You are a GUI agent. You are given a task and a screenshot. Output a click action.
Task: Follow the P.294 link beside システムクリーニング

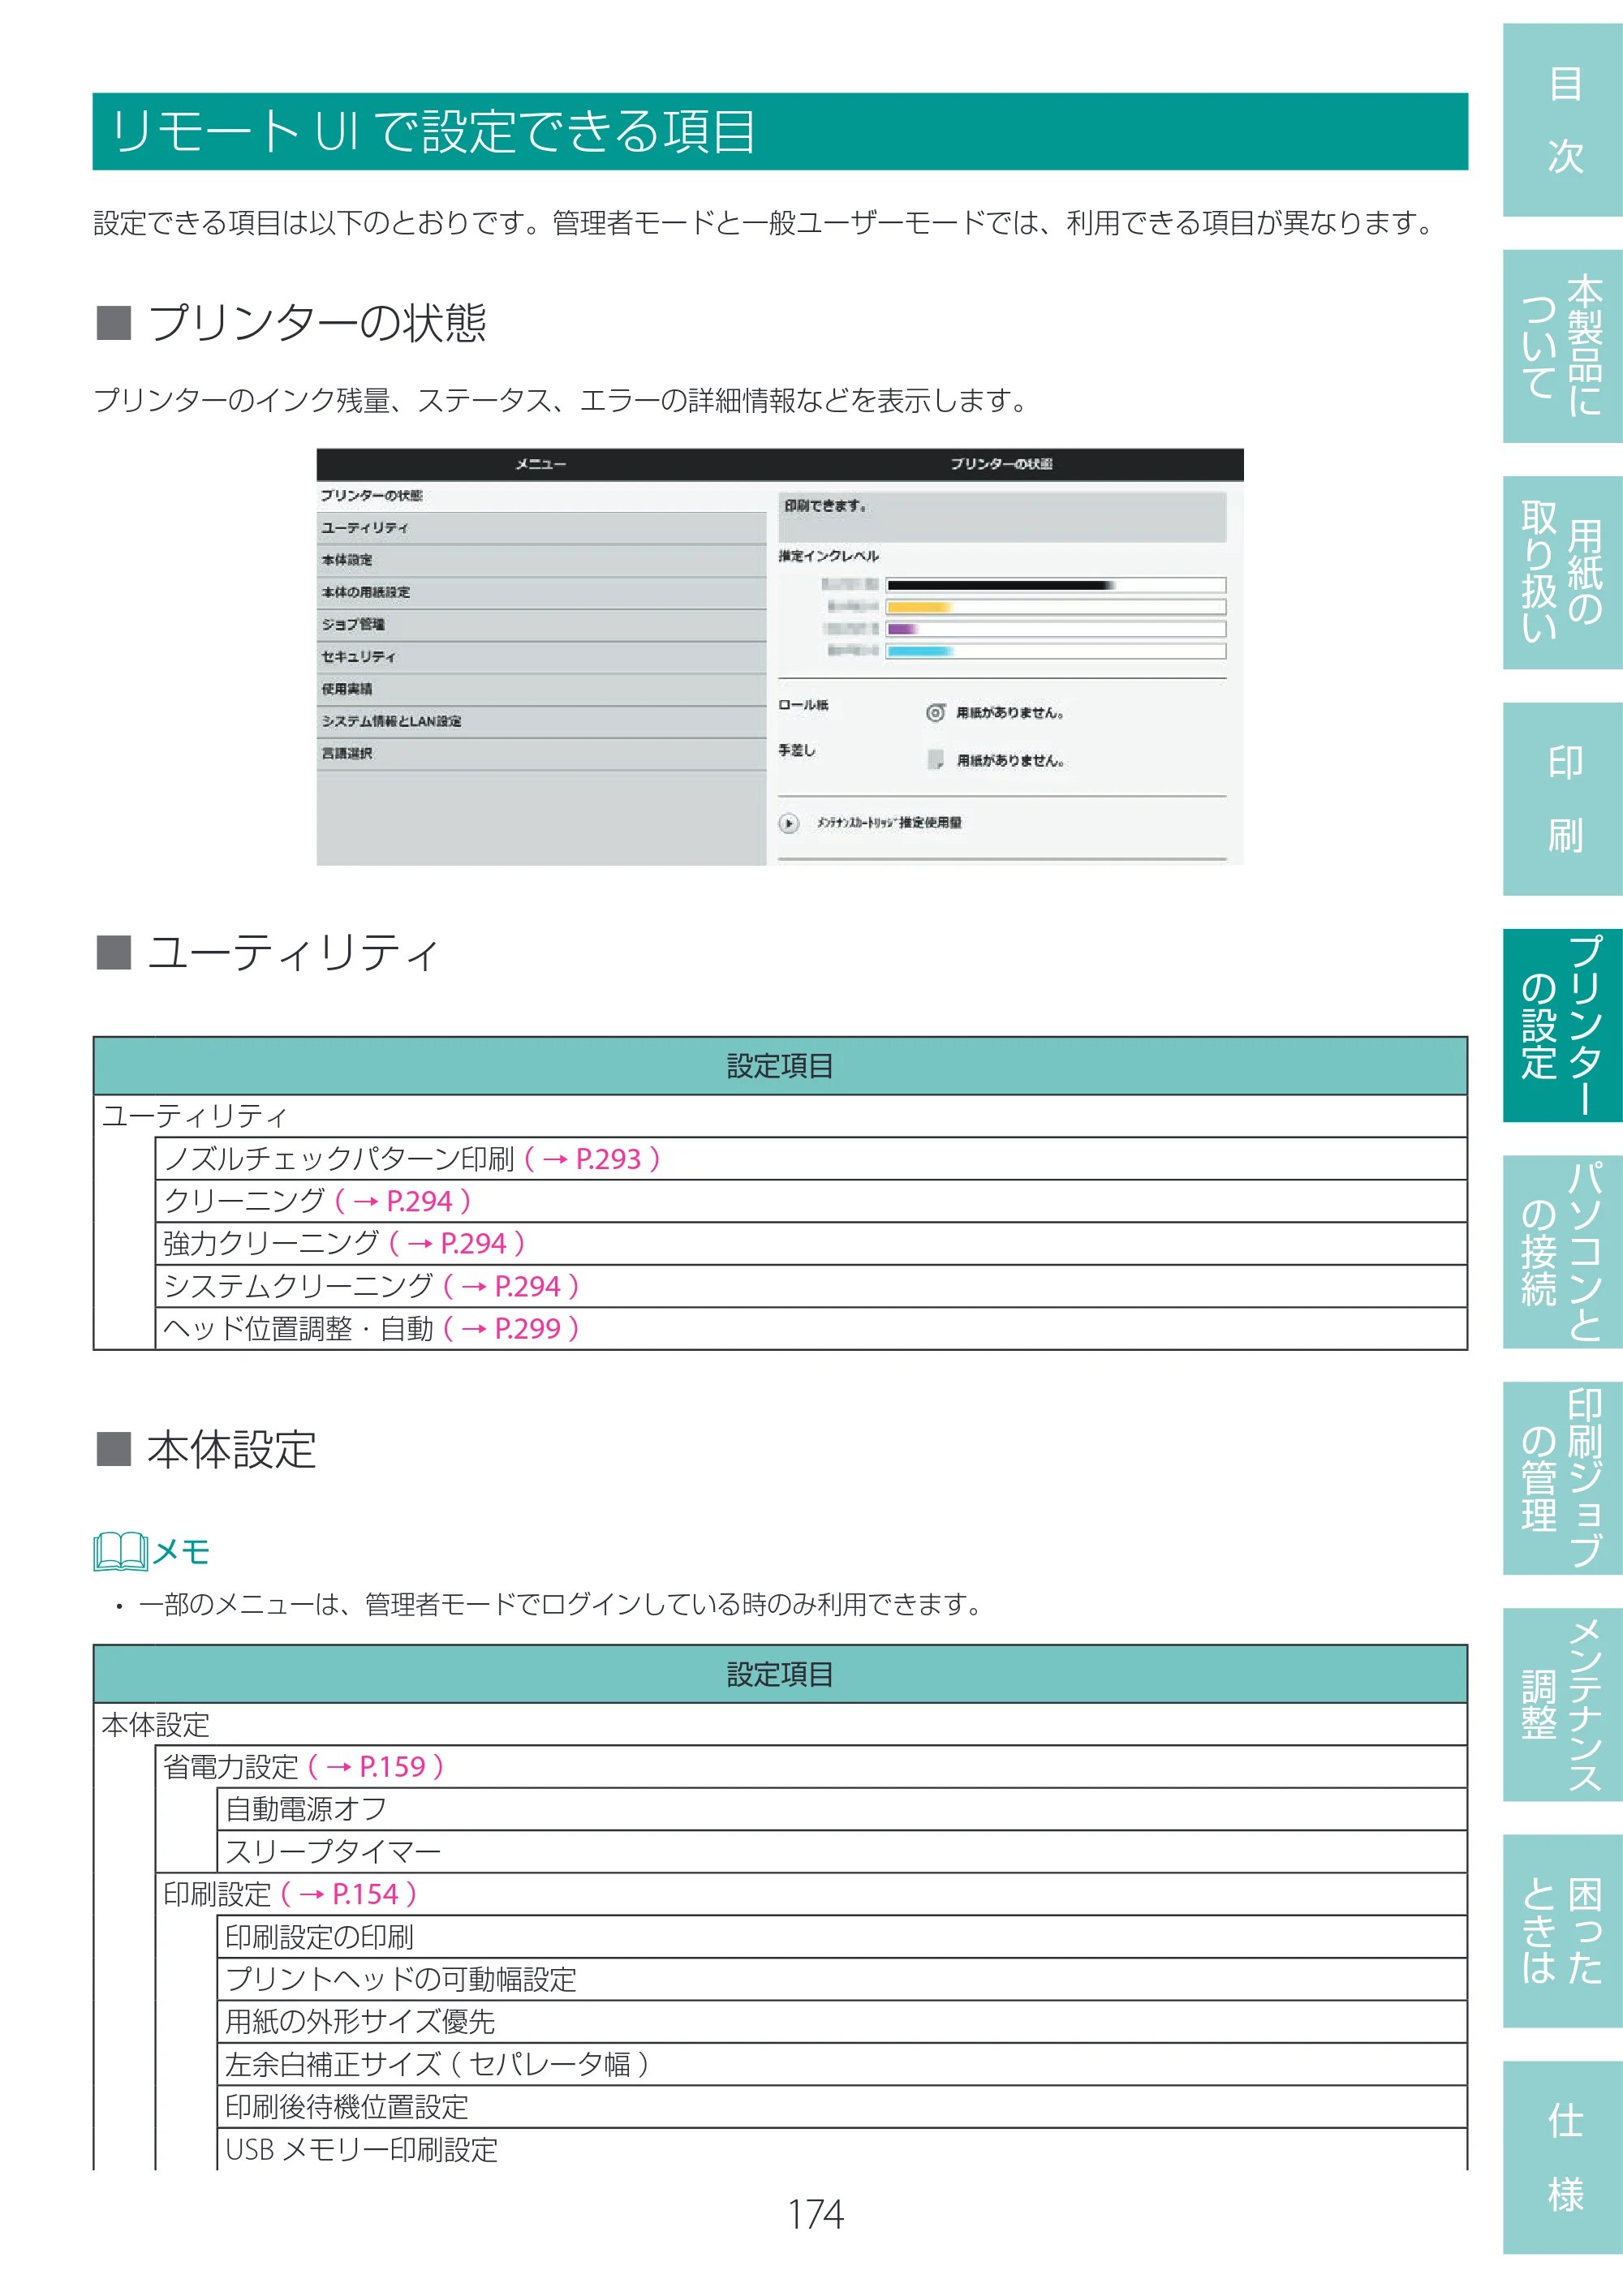[x=511, y=1286]
